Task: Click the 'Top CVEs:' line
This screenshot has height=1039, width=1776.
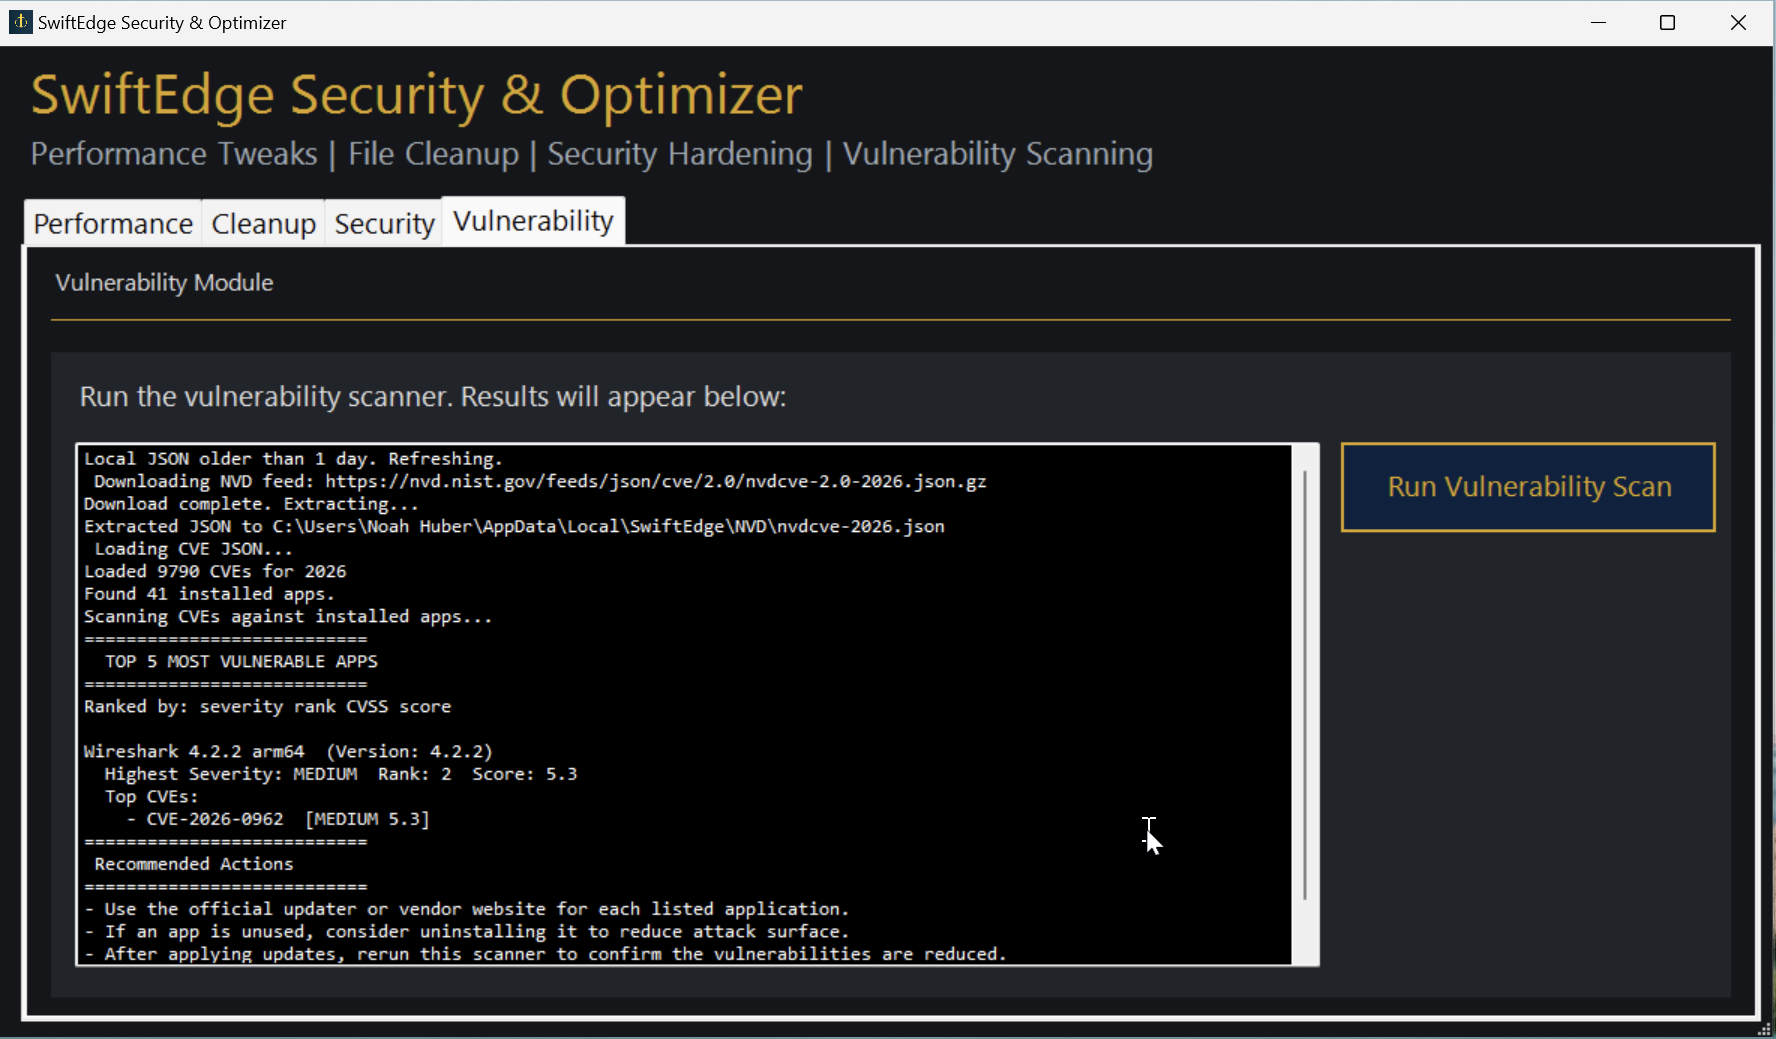Action: (151, 797)
